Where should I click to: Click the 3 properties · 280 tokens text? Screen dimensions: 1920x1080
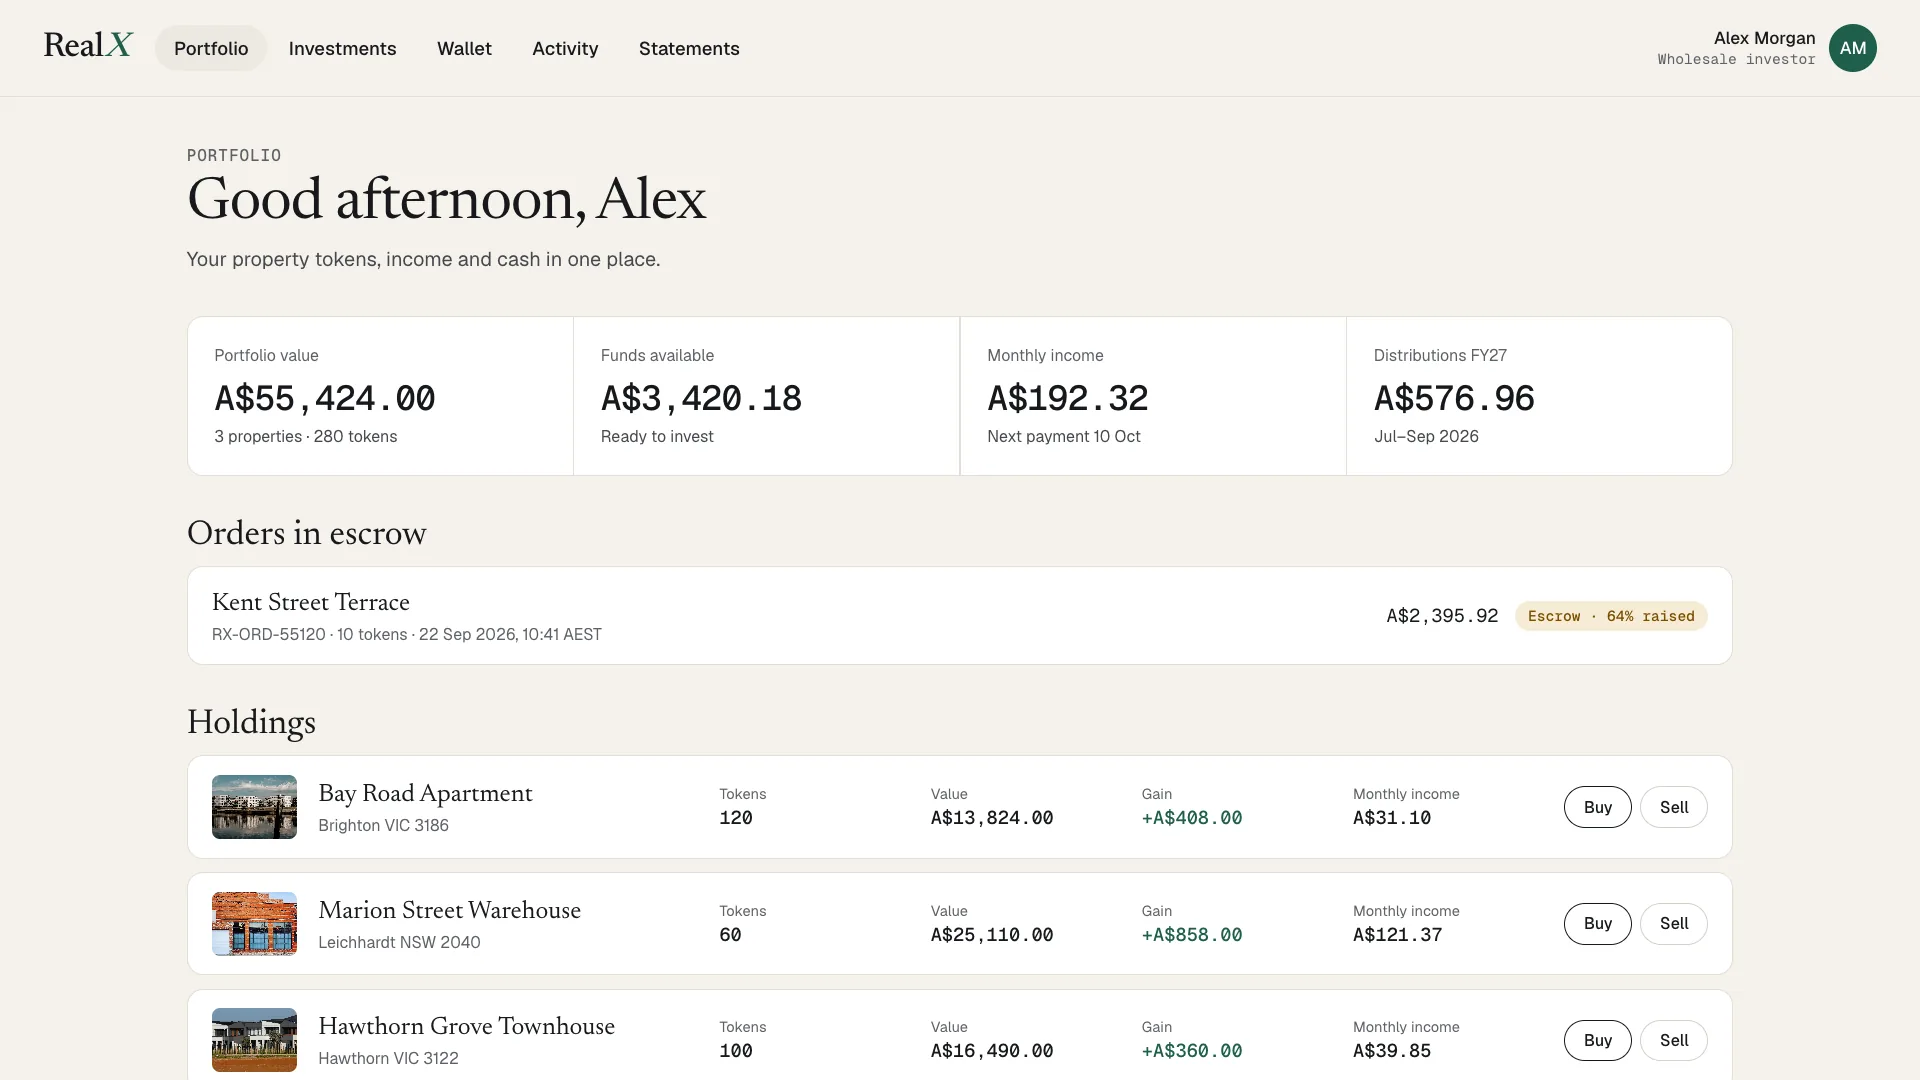tap(306, 436)
